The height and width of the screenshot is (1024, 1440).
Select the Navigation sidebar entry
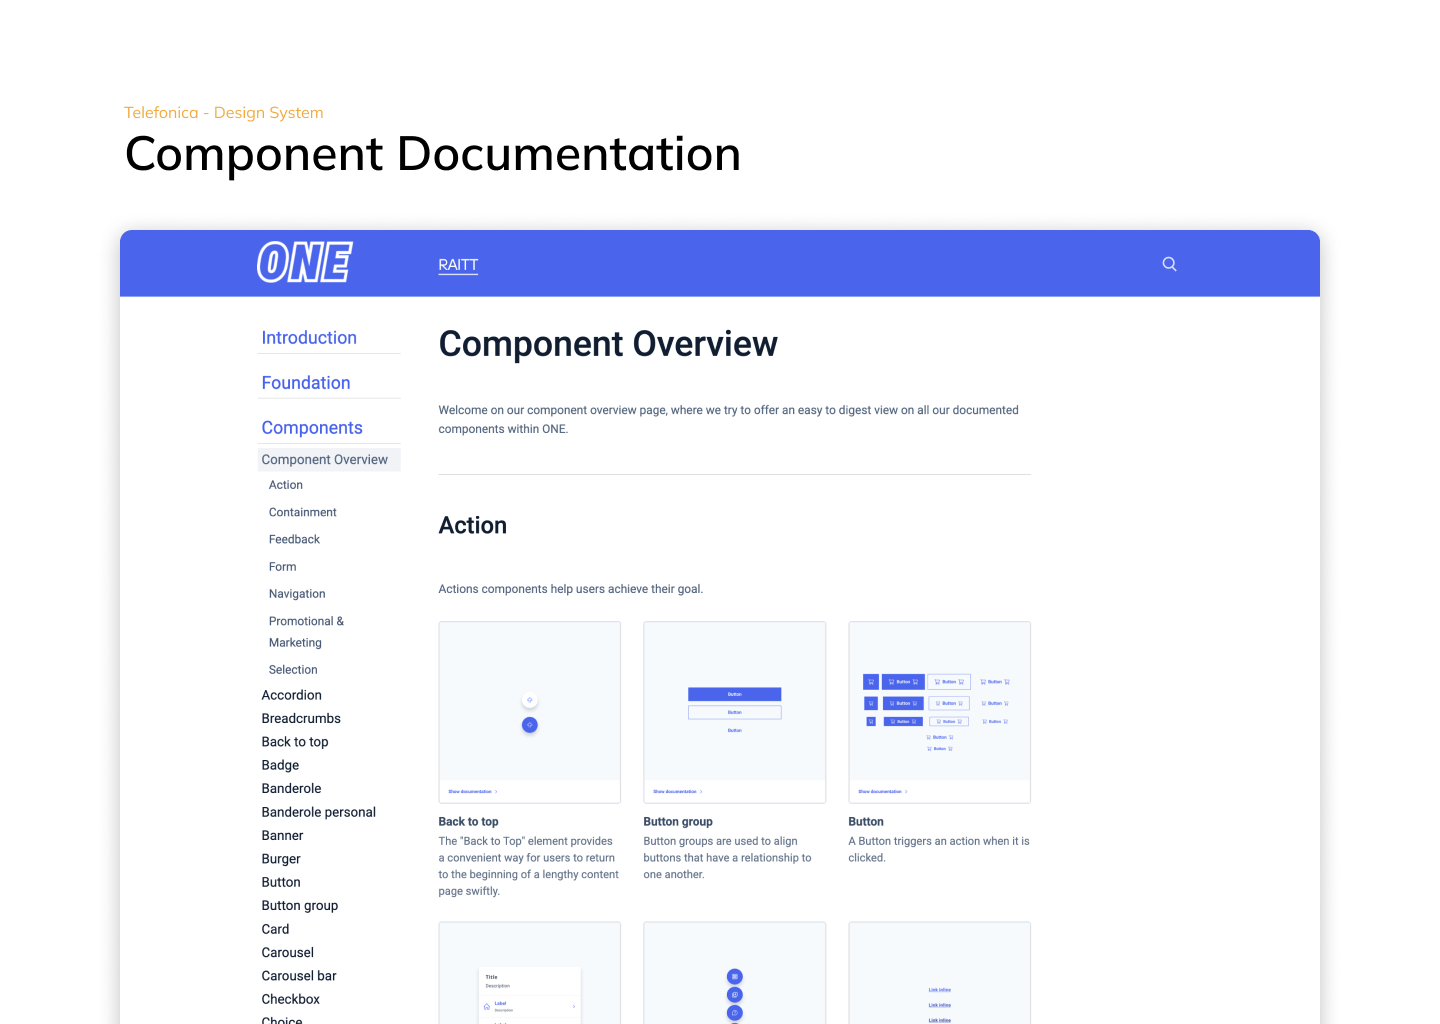coord(297,594)
